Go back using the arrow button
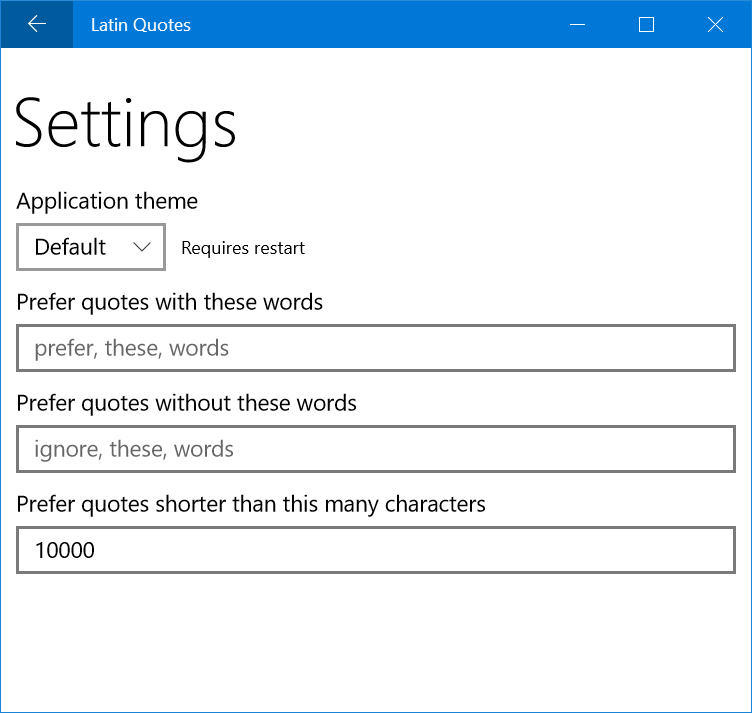 point(37,24)
